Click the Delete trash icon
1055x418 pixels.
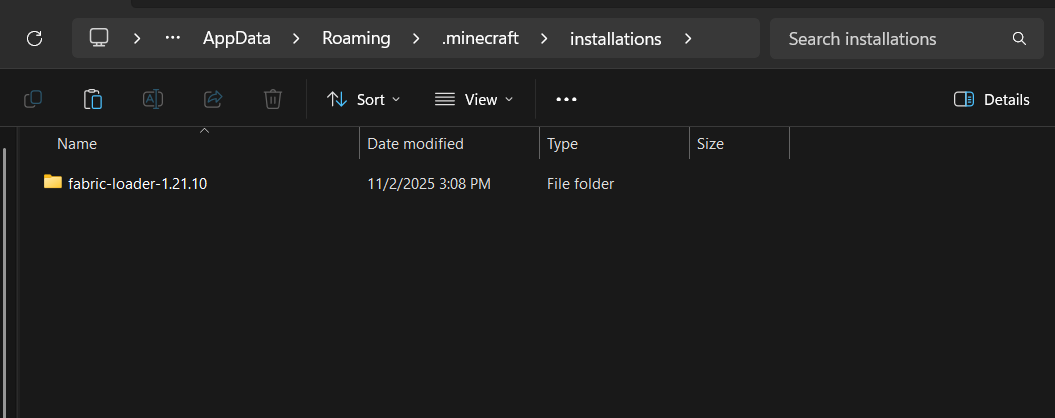[272, 99]
